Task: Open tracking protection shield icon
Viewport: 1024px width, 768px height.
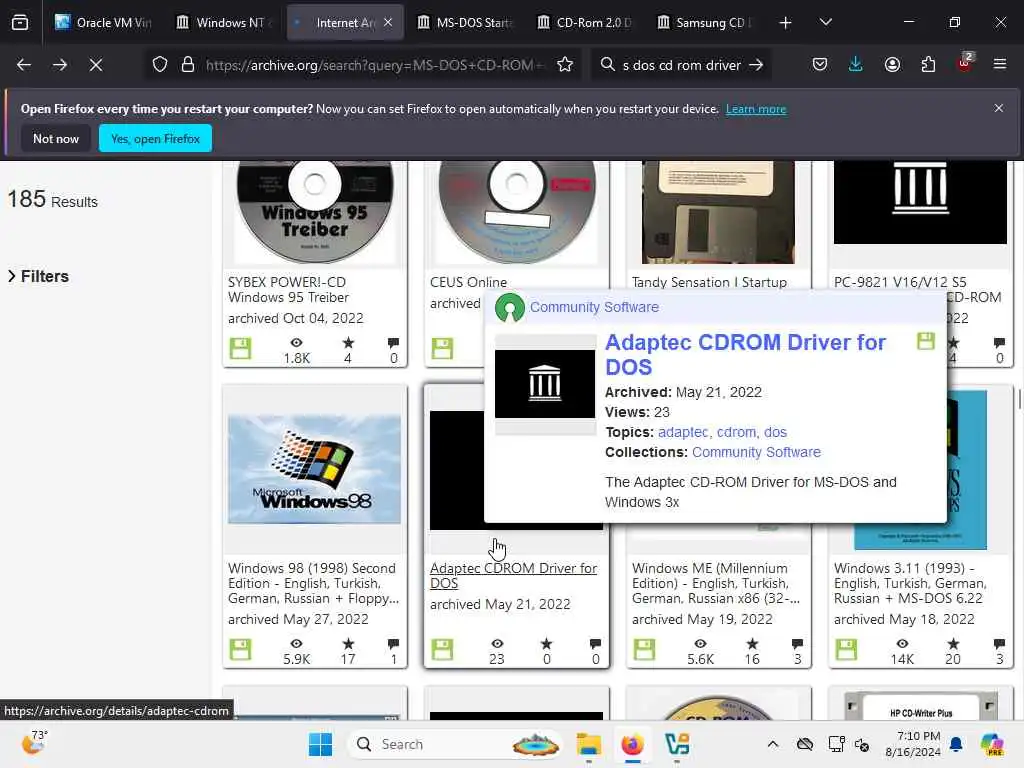Action: click(x=160, y=65)
